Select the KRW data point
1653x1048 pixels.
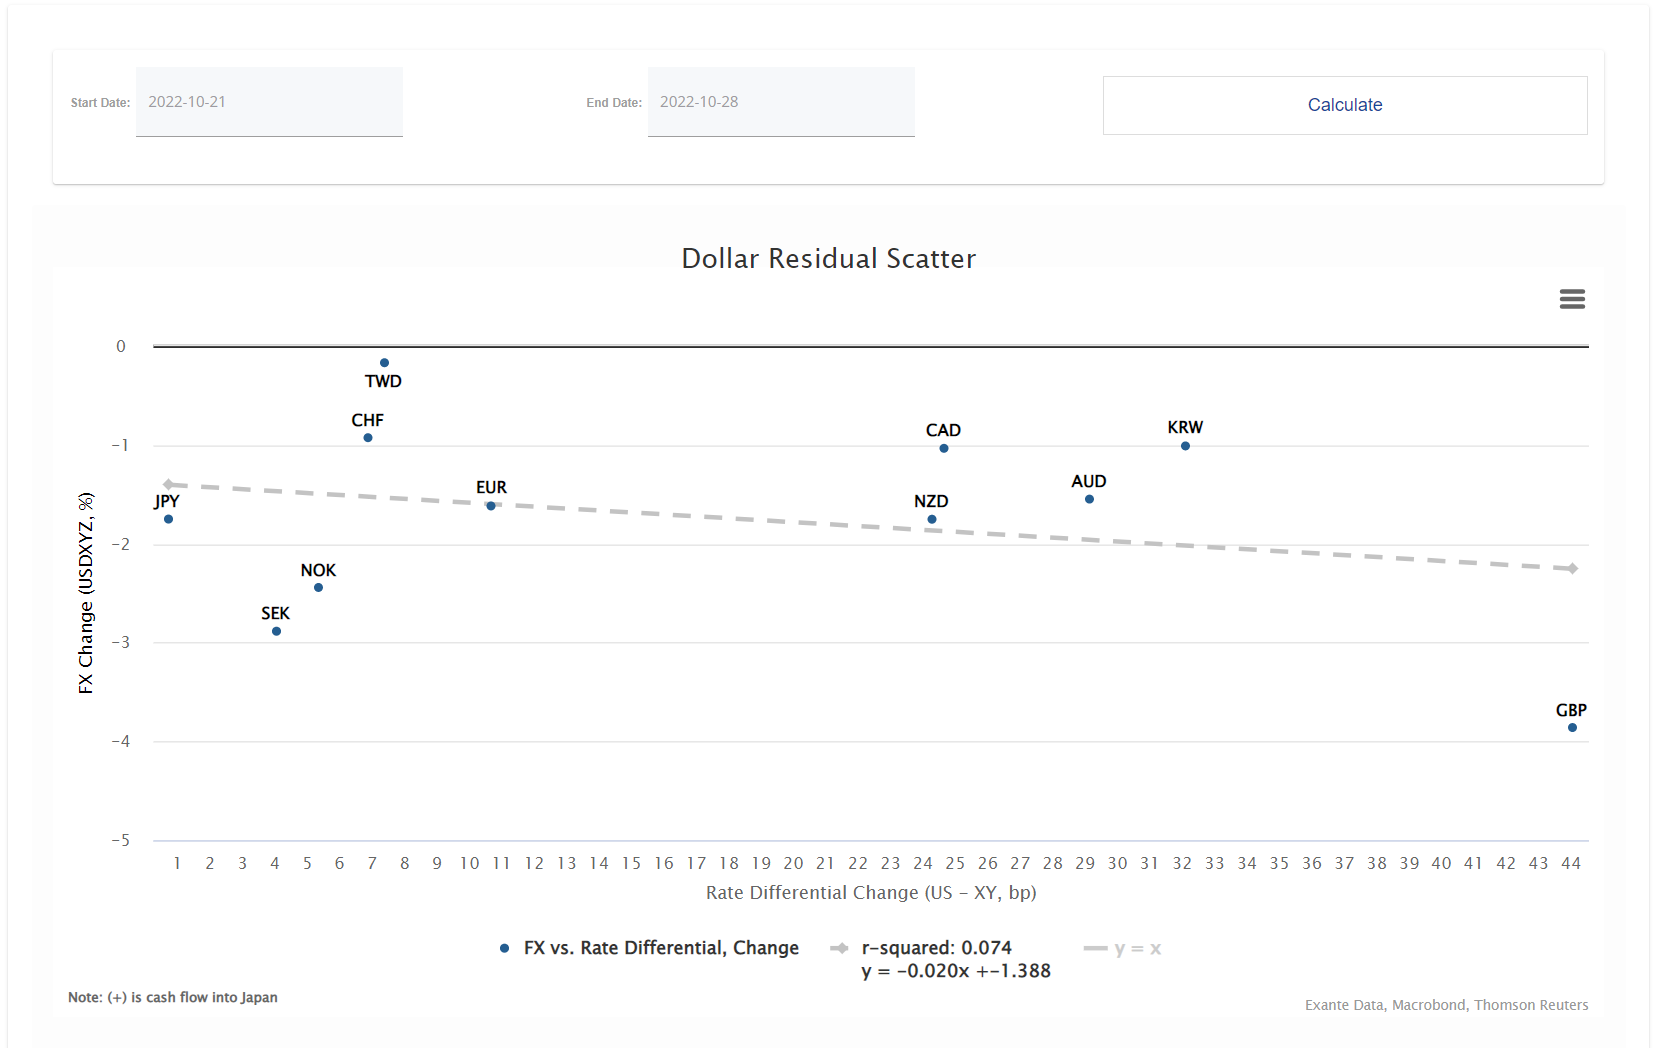pyautogui.click(x=1183, y=444)
